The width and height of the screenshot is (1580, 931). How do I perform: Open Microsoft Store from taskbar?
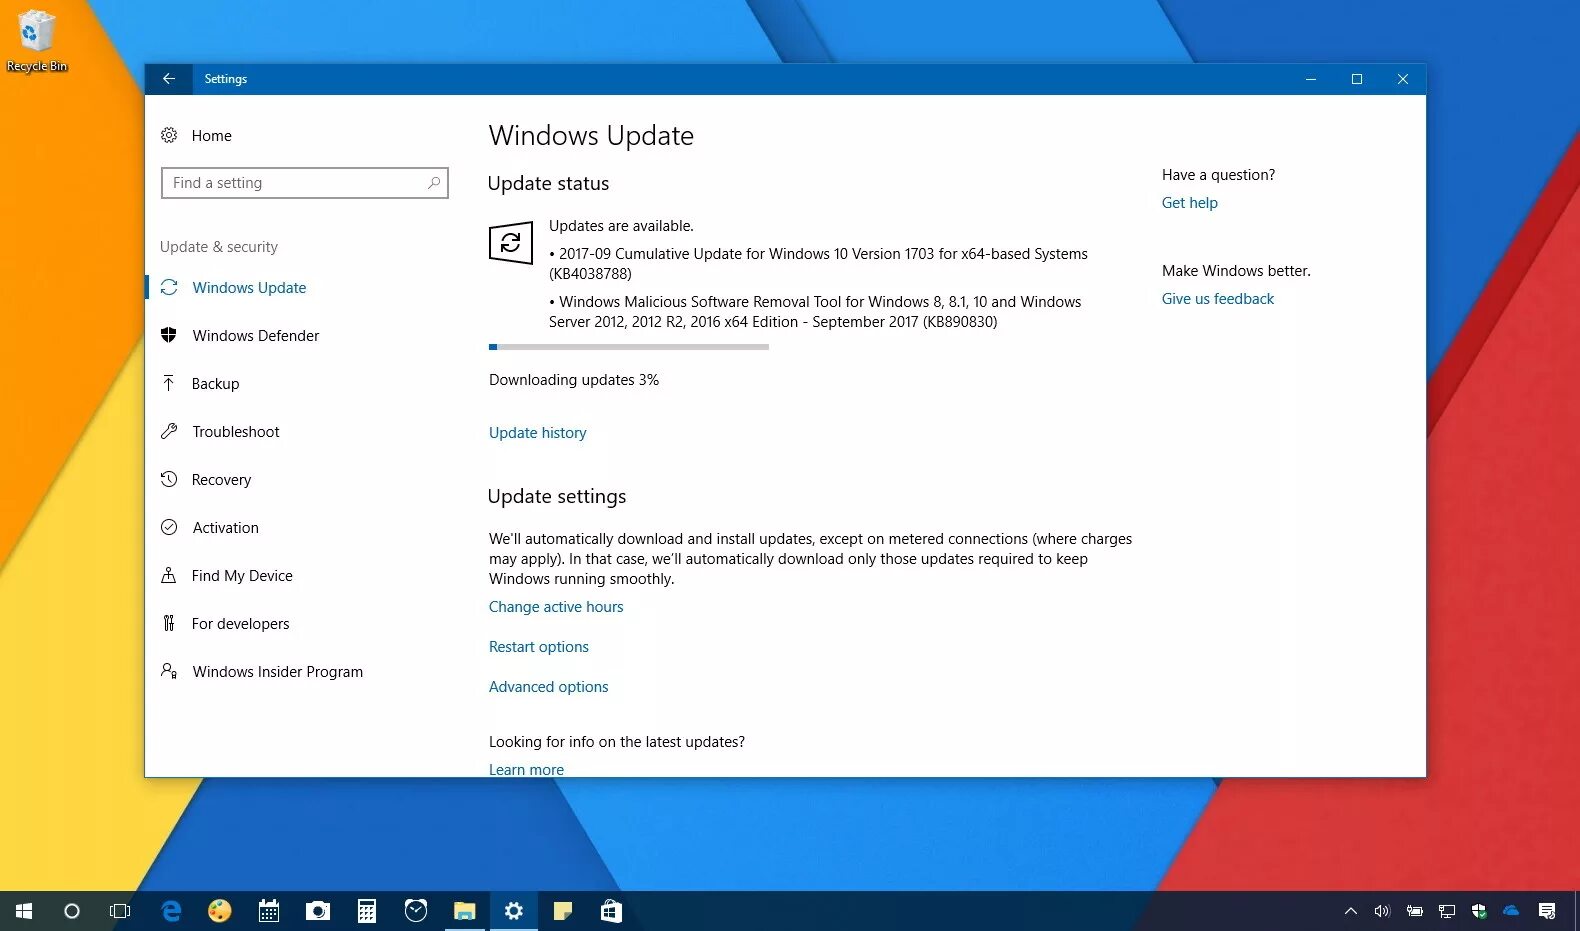click(612, 911)
